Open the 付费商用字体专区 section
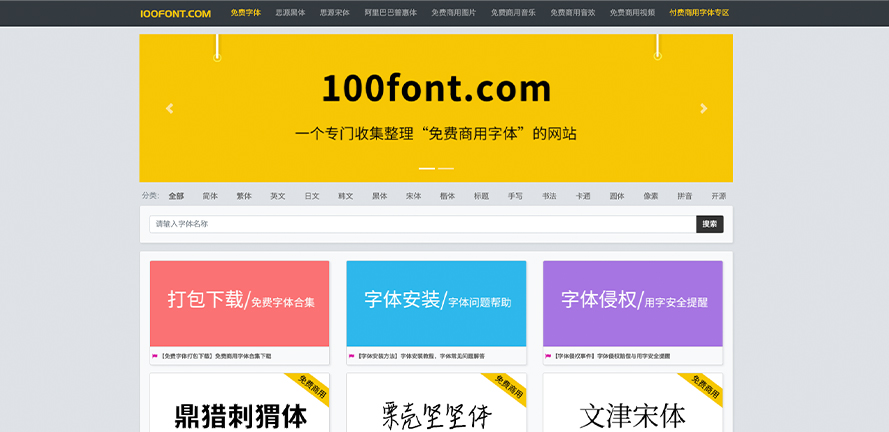The width and height of the screenshot is (889, 432). point(699,12)
